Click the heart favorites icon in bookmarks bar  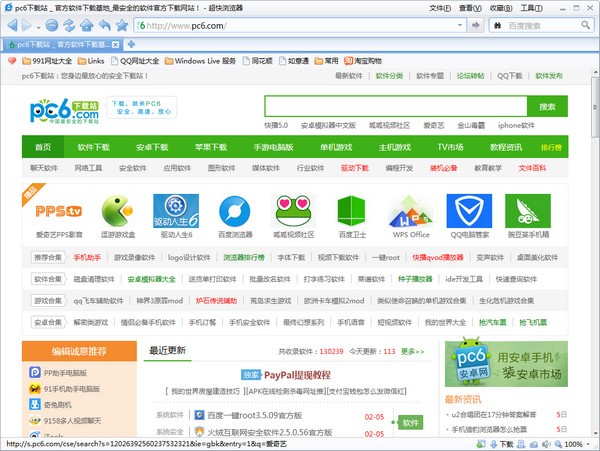point(12,61)
